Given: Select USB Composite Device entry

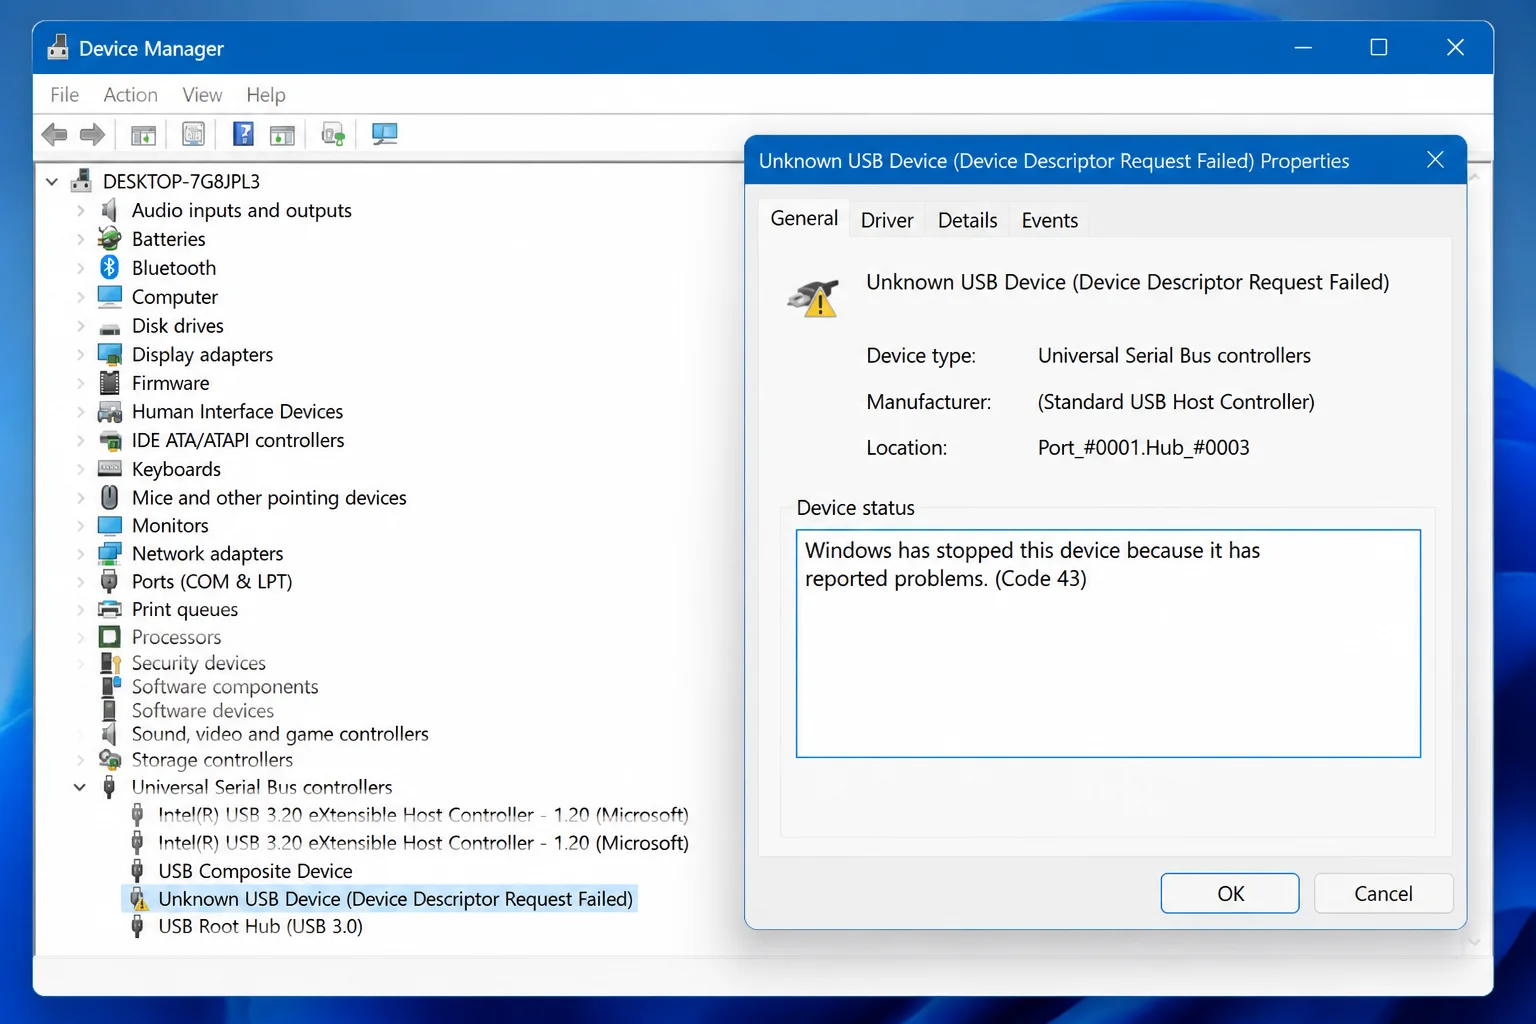Looking at the screenshot, I should click(255, 871).
